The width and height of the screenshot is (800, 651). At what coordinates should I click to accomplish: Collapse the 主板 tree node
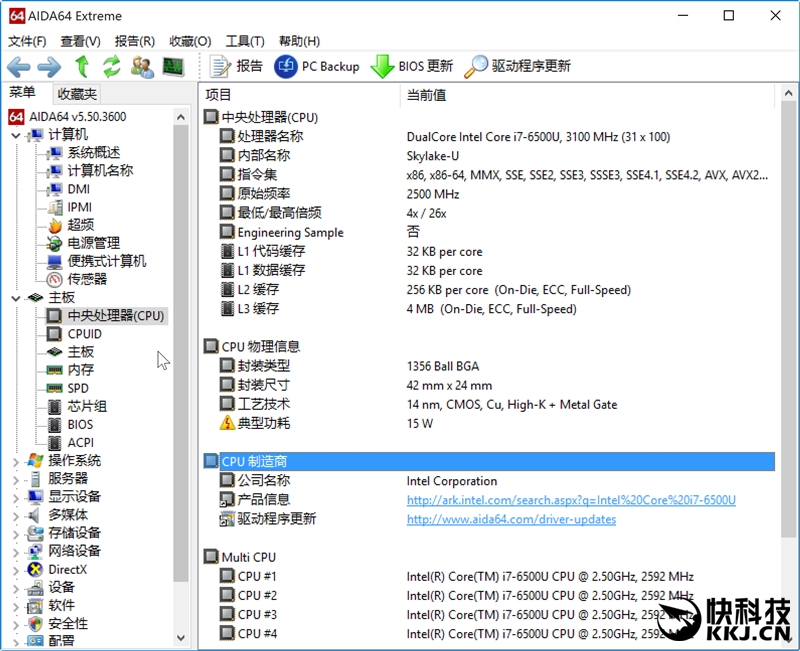pos(15,298)
